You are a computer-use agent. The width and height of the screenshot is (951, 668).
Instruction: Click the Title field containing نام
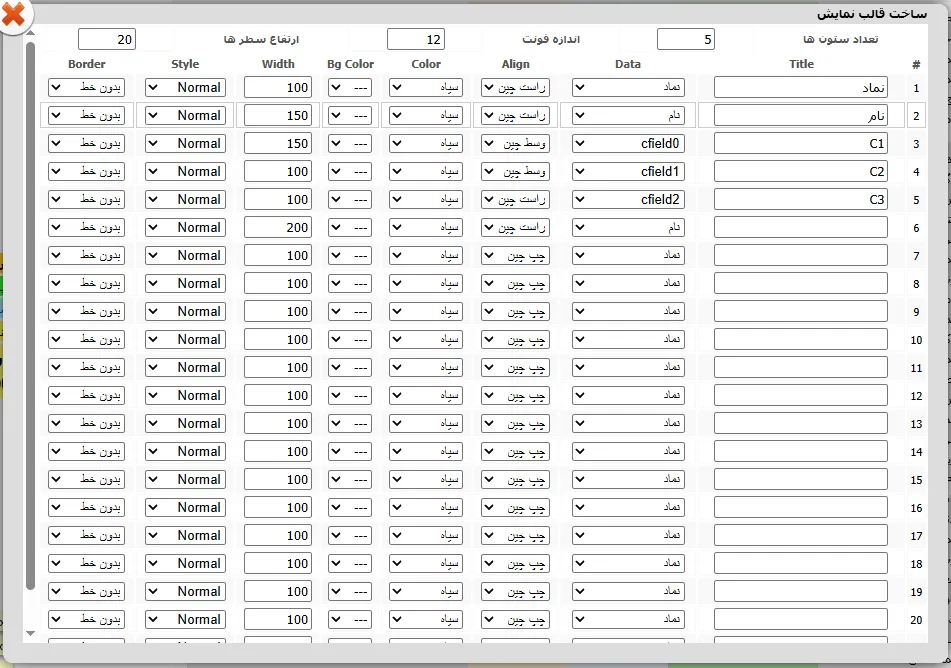tap(801, 115)
